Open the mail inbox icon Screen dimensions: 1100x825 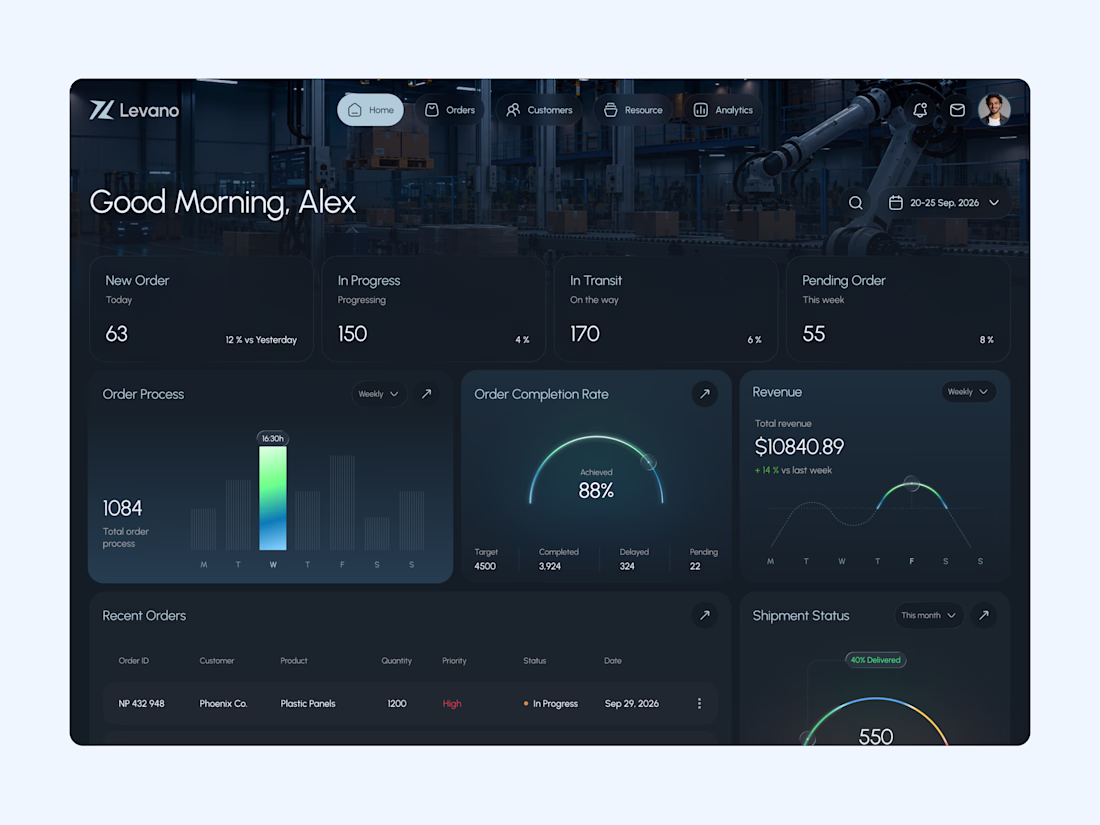point(957,110)
